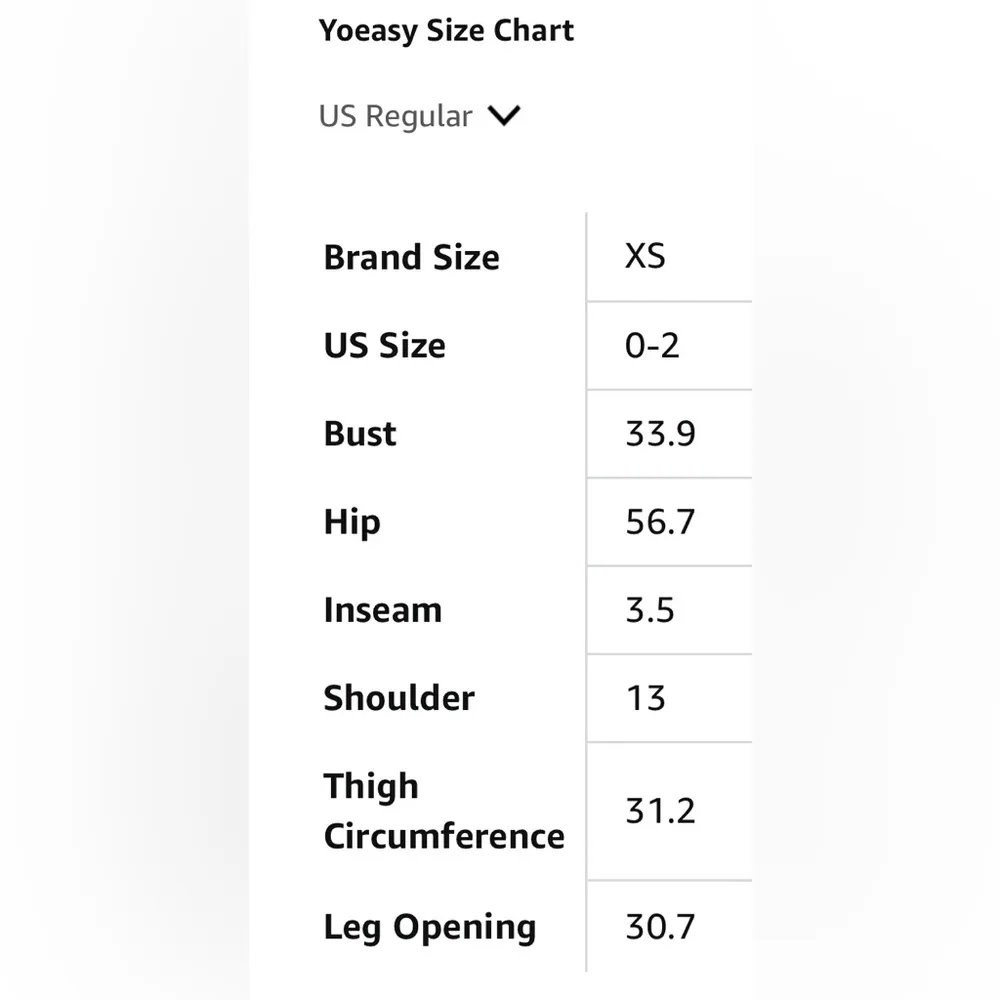The height and width of the screenshot is (1000, 1000).
Task: Click the 56.7 hip measurement
Action: pos(660,522)
